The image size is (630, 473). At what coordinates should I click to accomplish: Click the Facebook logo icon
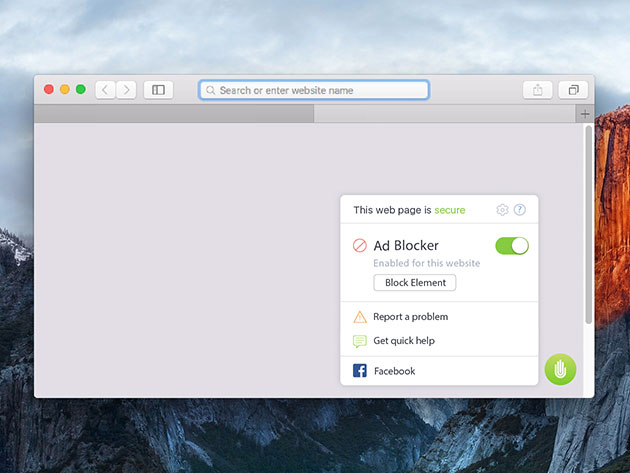tap(360, 371)
